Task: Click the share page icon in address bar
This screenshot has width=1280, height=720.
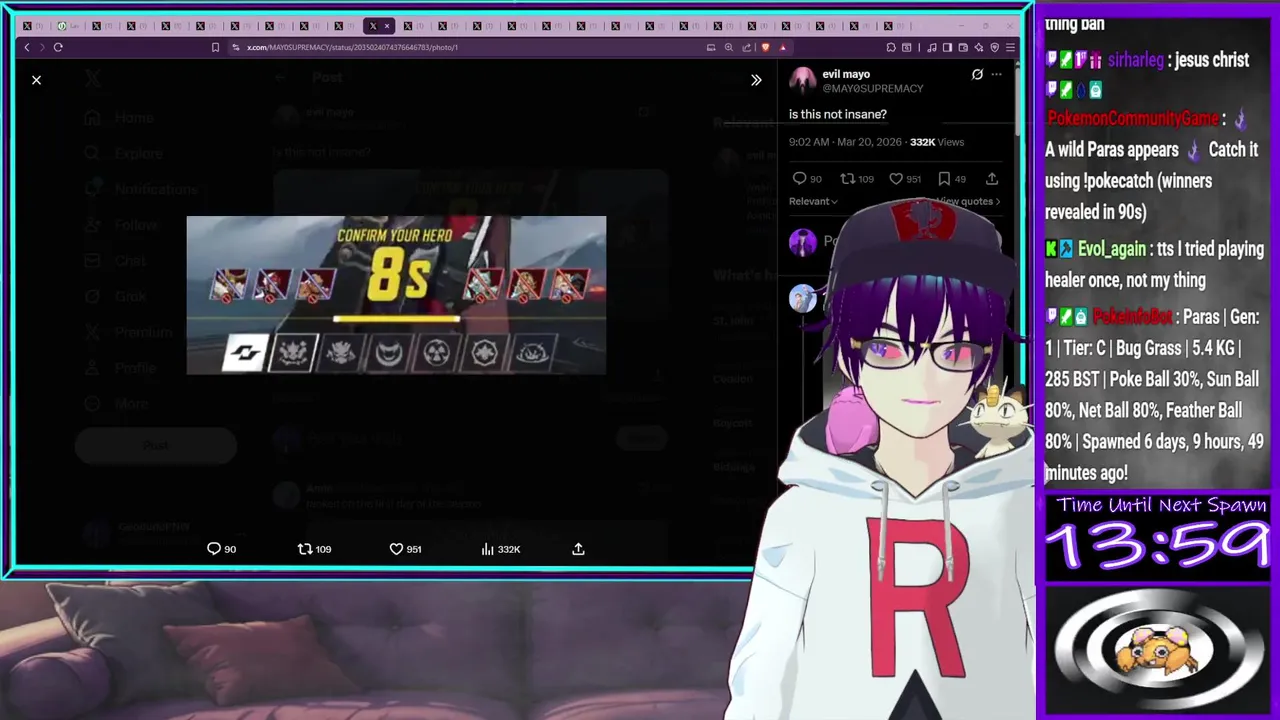Action: pos(746,47)
